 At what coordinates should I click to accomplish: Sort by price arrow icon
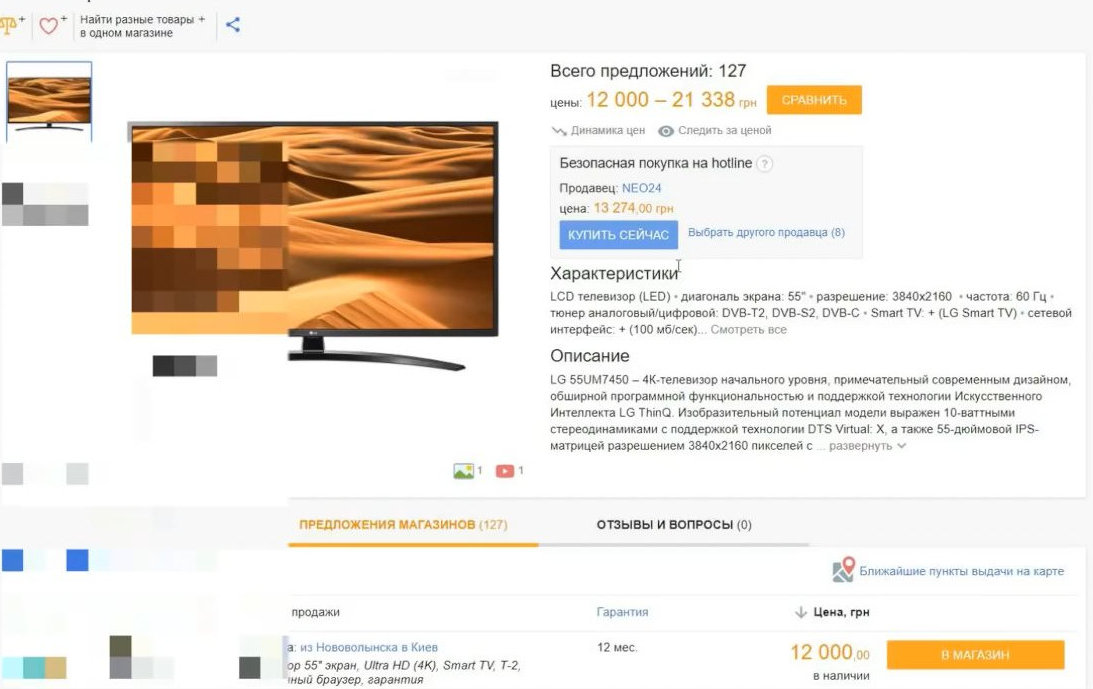pos(801,612)
